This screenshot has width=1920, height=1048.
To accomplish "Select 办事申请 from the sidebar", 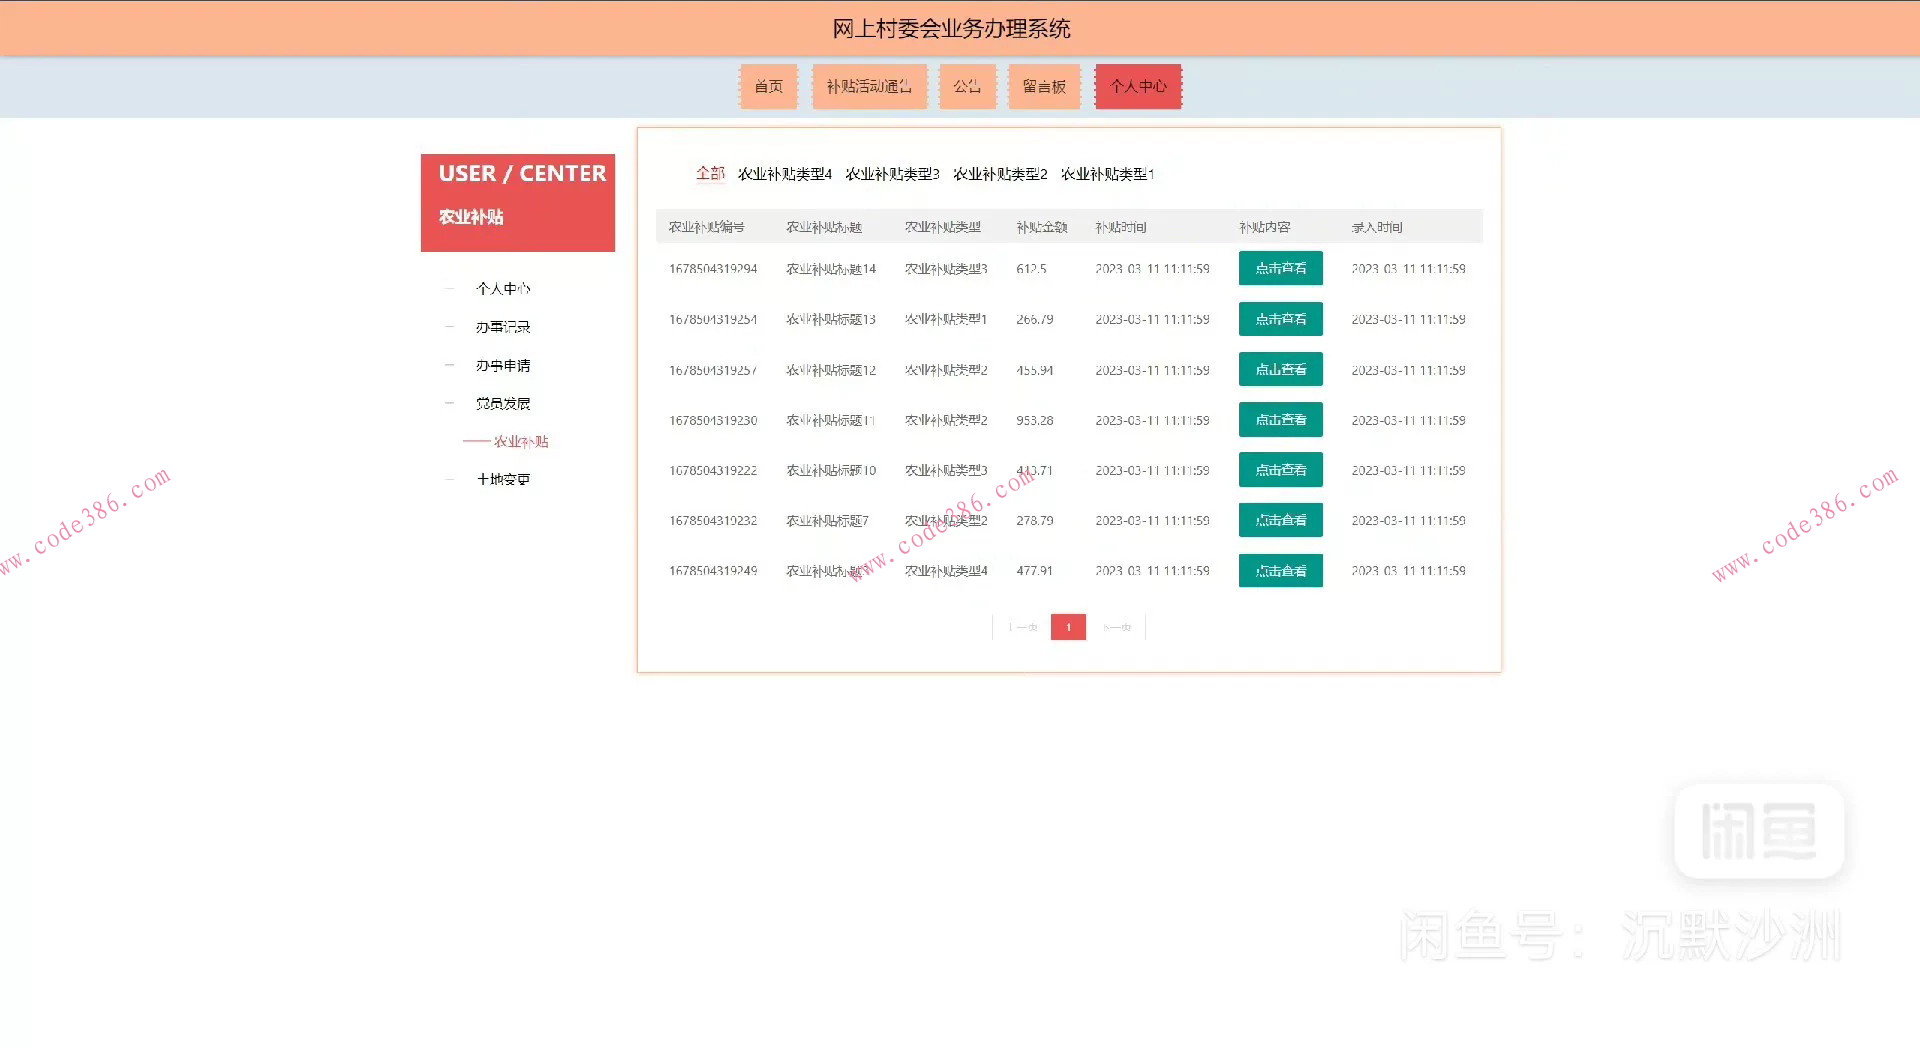I will coord(503,366).
